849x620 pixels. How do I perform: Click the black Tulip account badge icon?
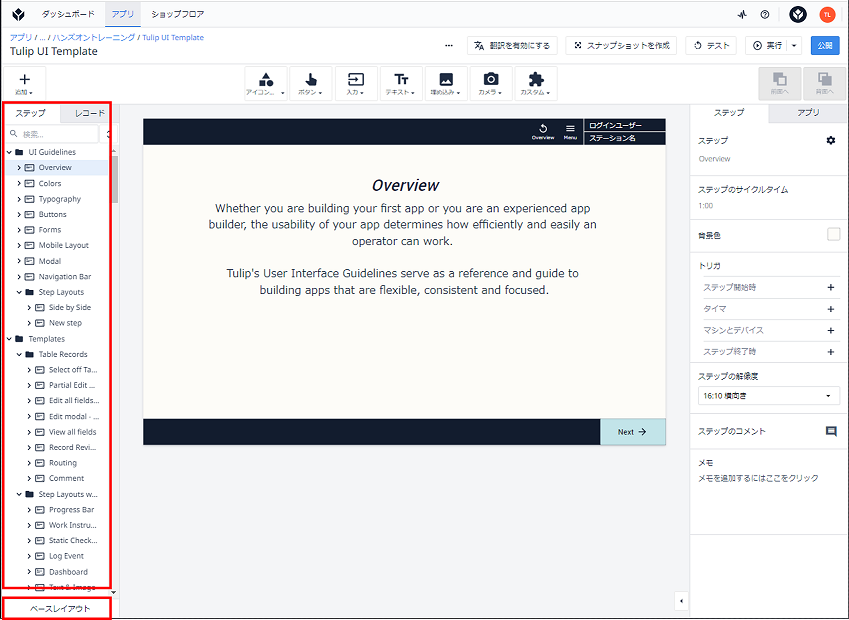[x=798, y=15]
